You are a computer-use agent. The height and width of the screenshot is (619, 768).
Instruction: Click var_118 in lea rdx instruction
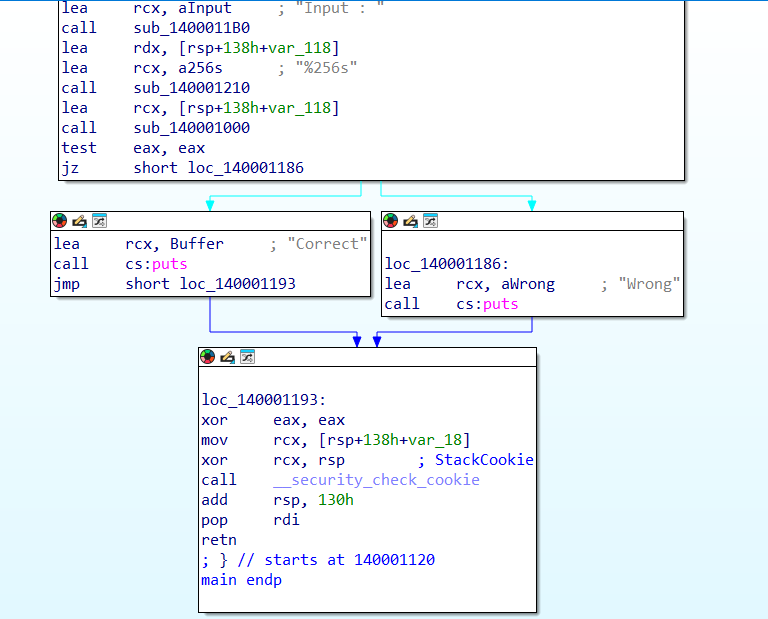[298, 48]
